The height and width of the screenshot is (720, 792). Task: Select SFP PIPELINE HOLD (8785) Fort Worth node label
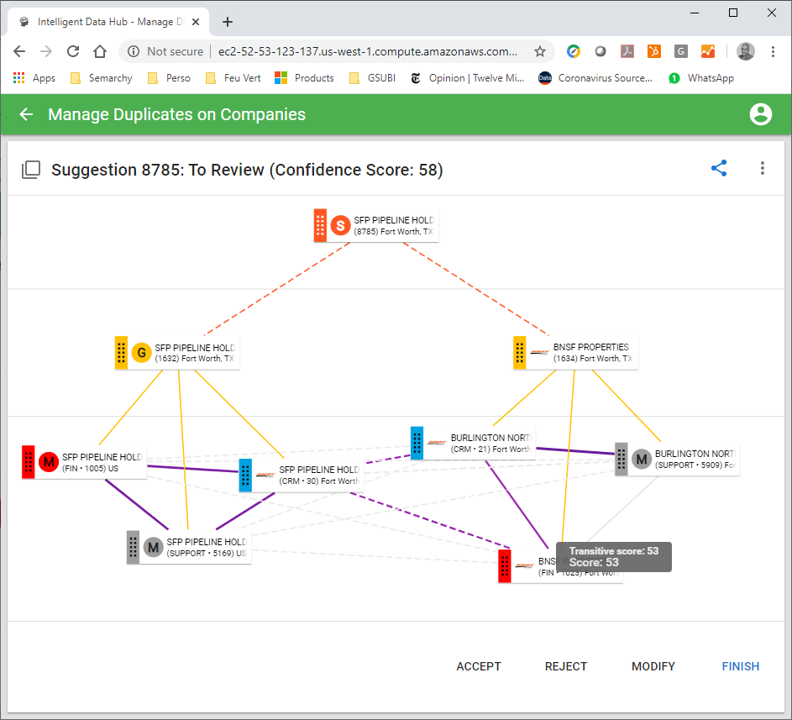pyautogui.click(x=393, y=225)
